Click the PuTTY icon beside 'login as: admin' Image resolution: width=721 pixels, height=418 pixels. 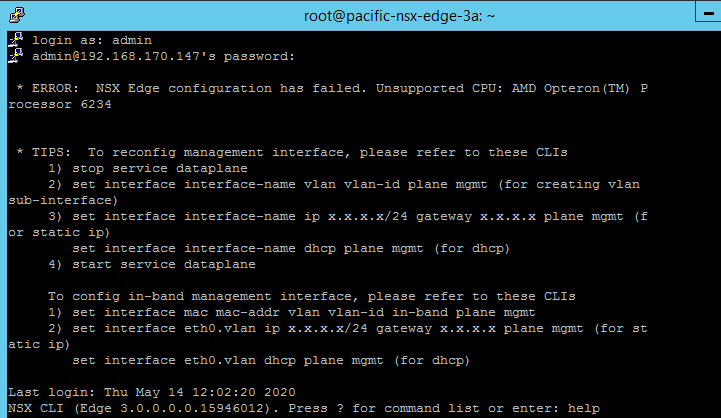pos(15,40)
